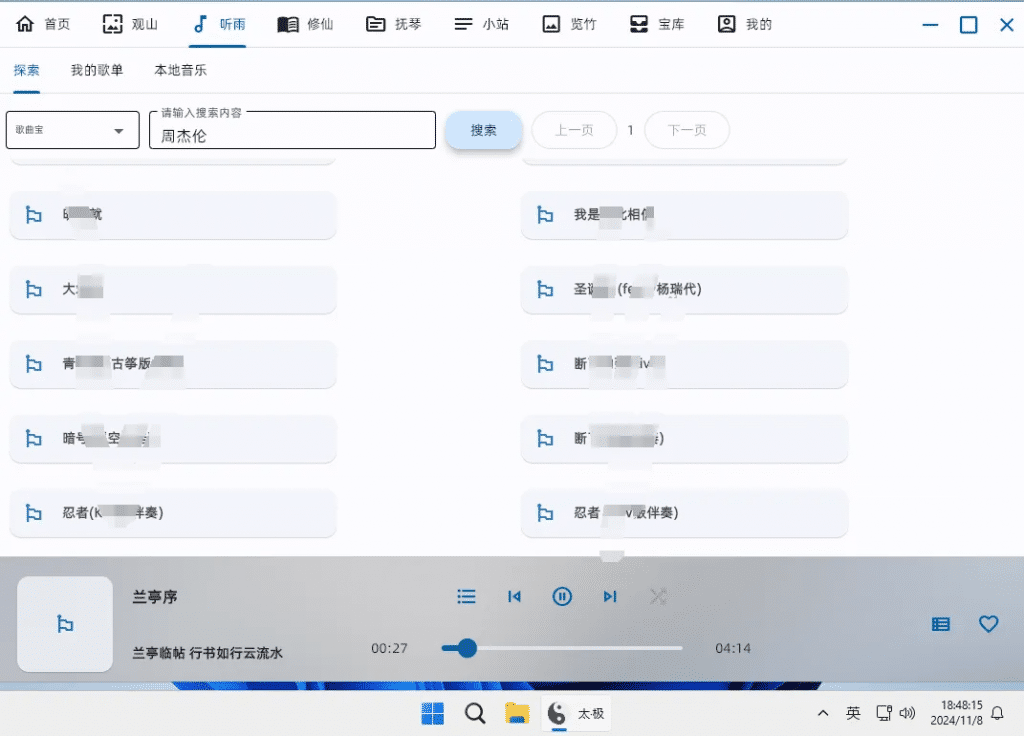Open the Windows Start menu
The image size is (1024, 736).
pos(432,713)
